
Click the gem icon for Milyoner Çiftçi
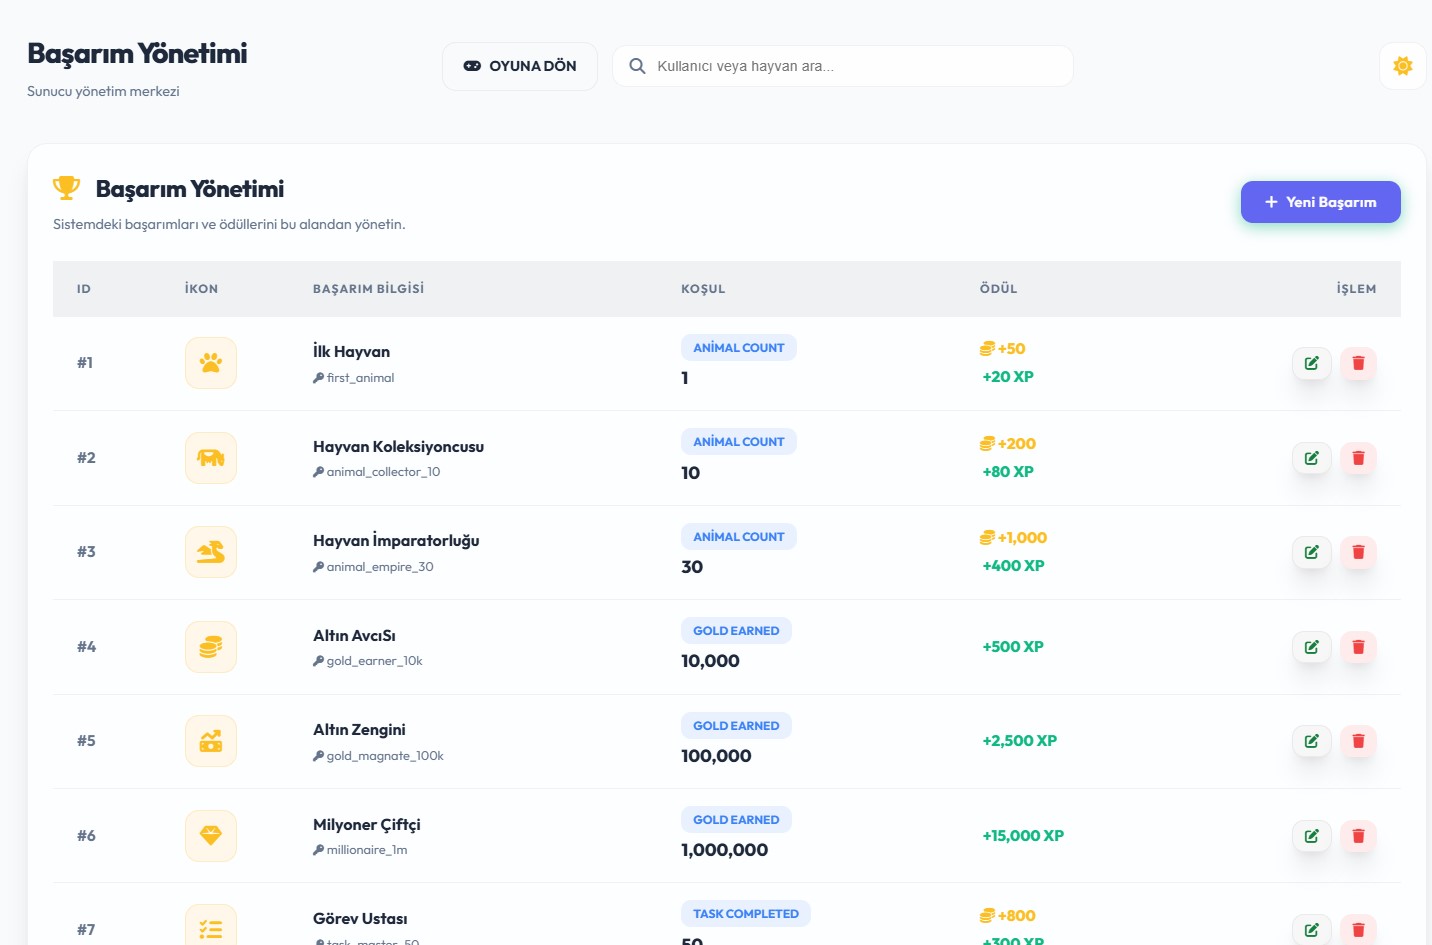[x=211, y=836]
